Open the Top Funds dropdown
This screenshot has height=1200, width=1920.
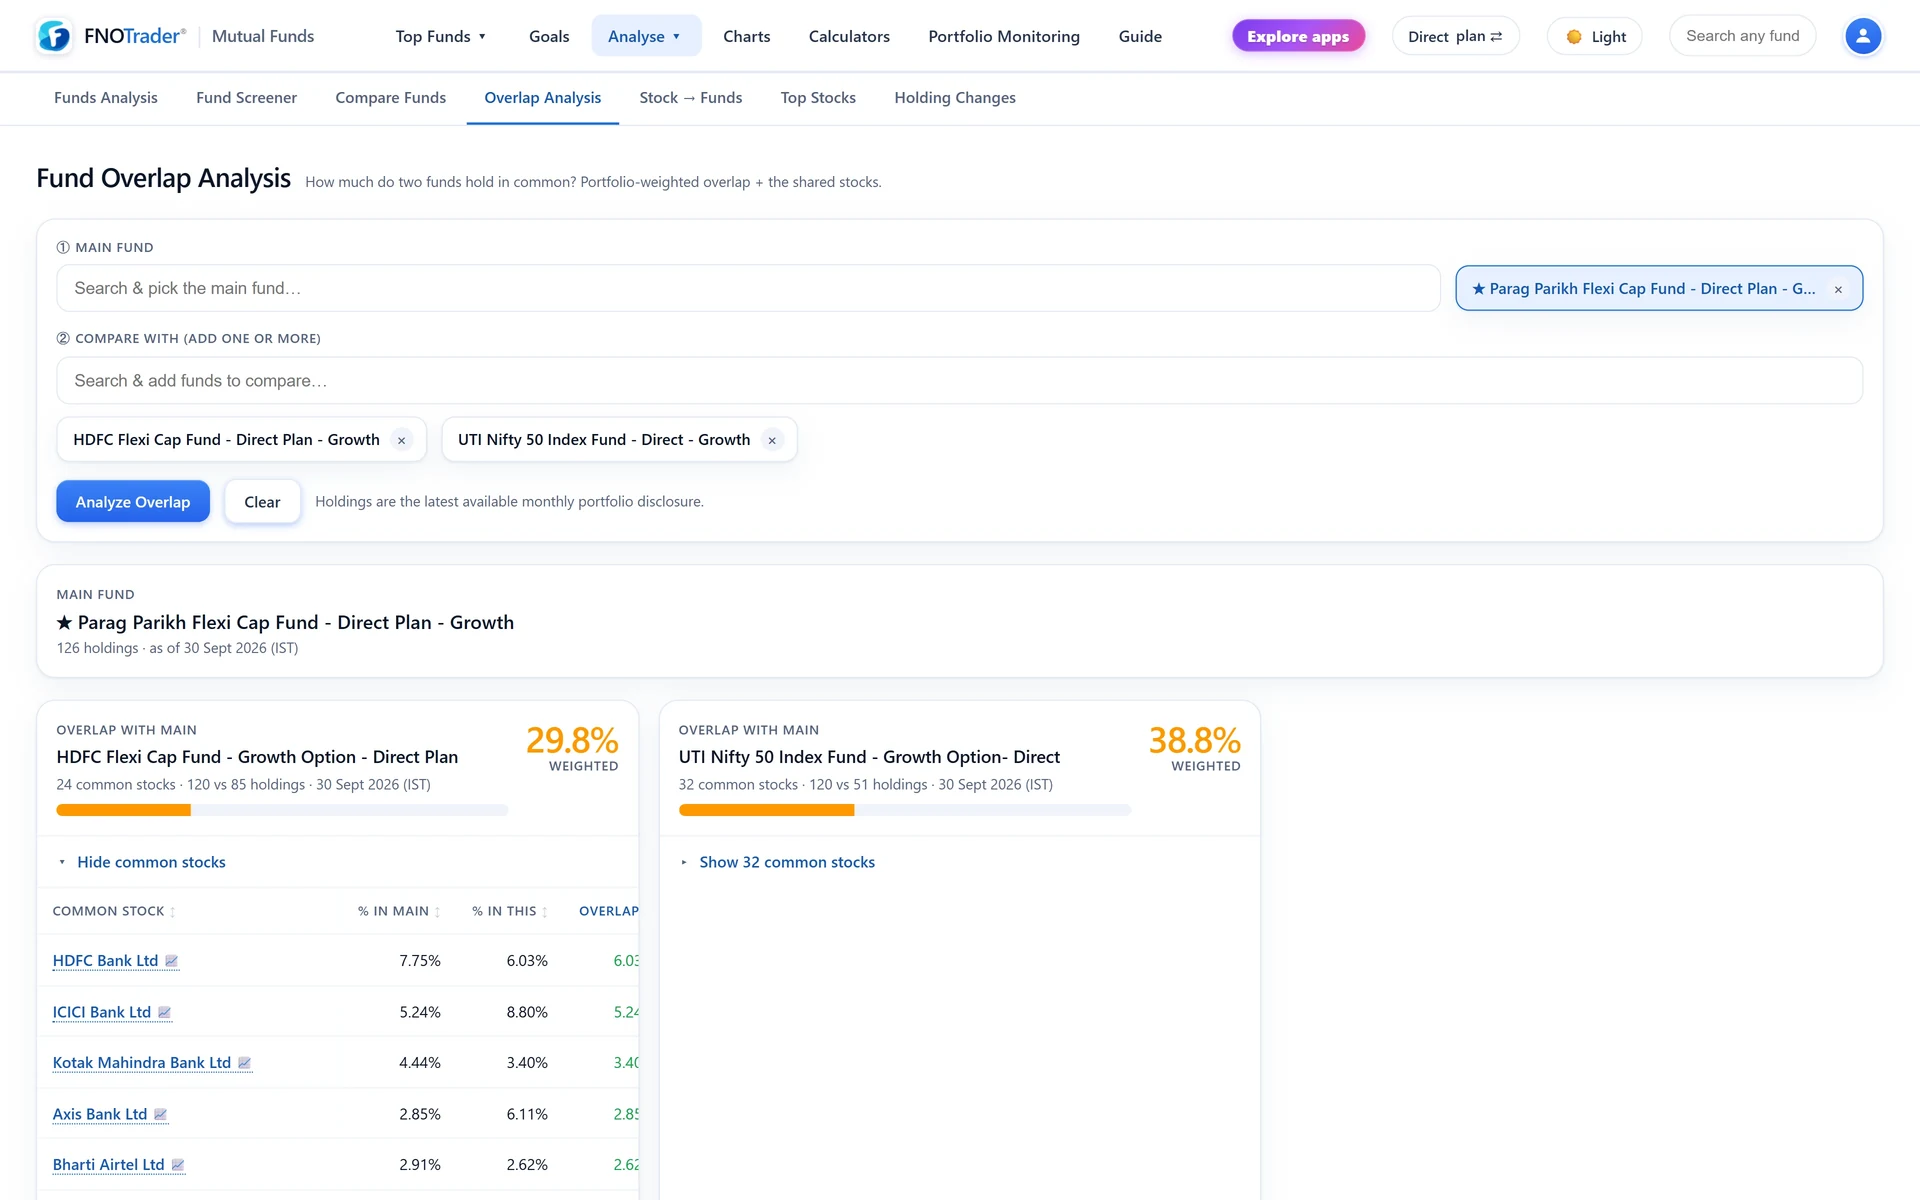(x=441, y=36)
